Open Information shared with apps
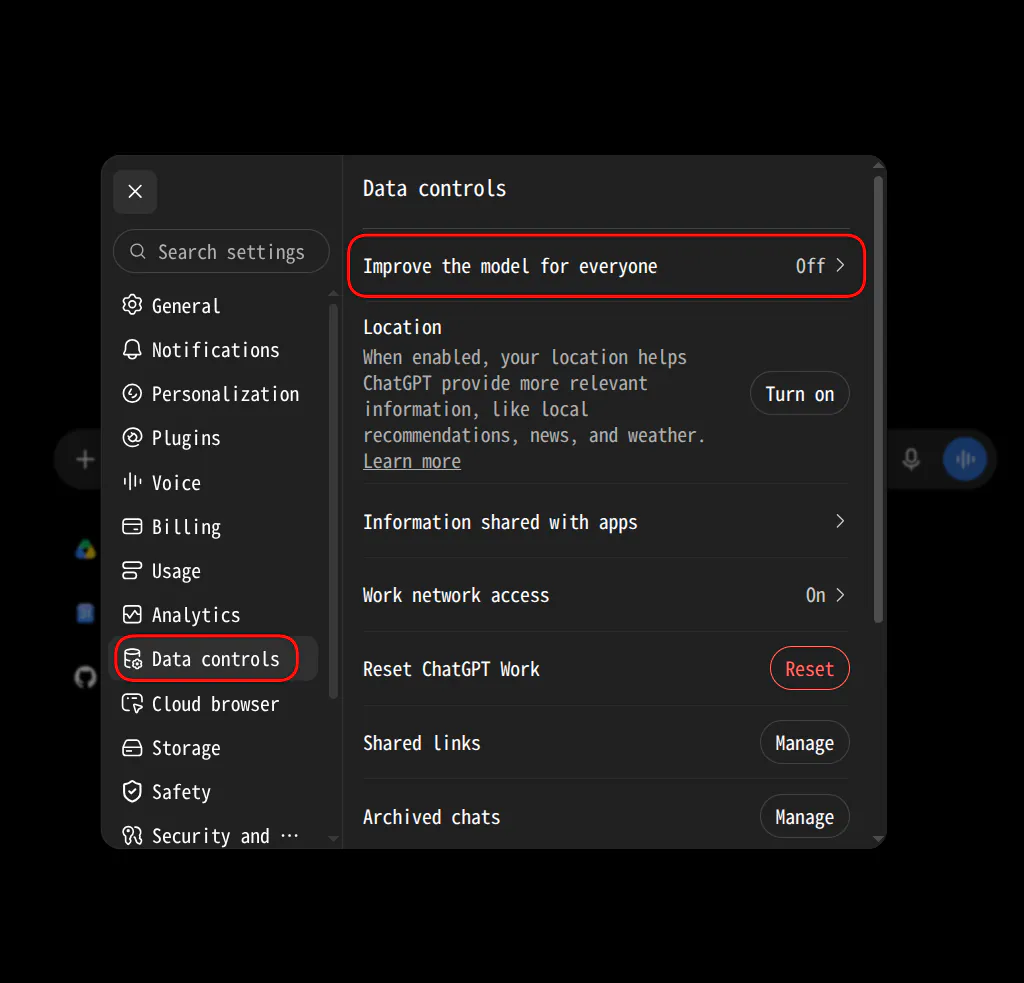This screenshot has width=1024, height=983. click(606, 522)
